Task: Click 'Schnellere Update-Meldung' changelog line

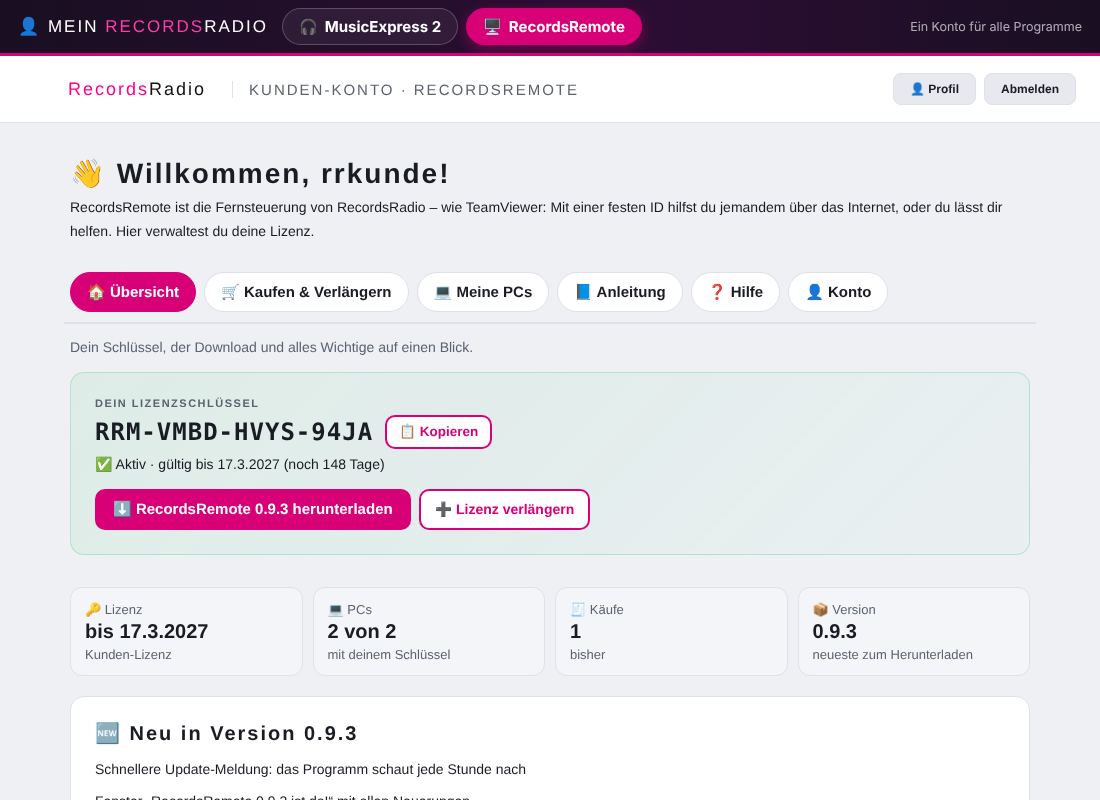Action: pos(310,770)
